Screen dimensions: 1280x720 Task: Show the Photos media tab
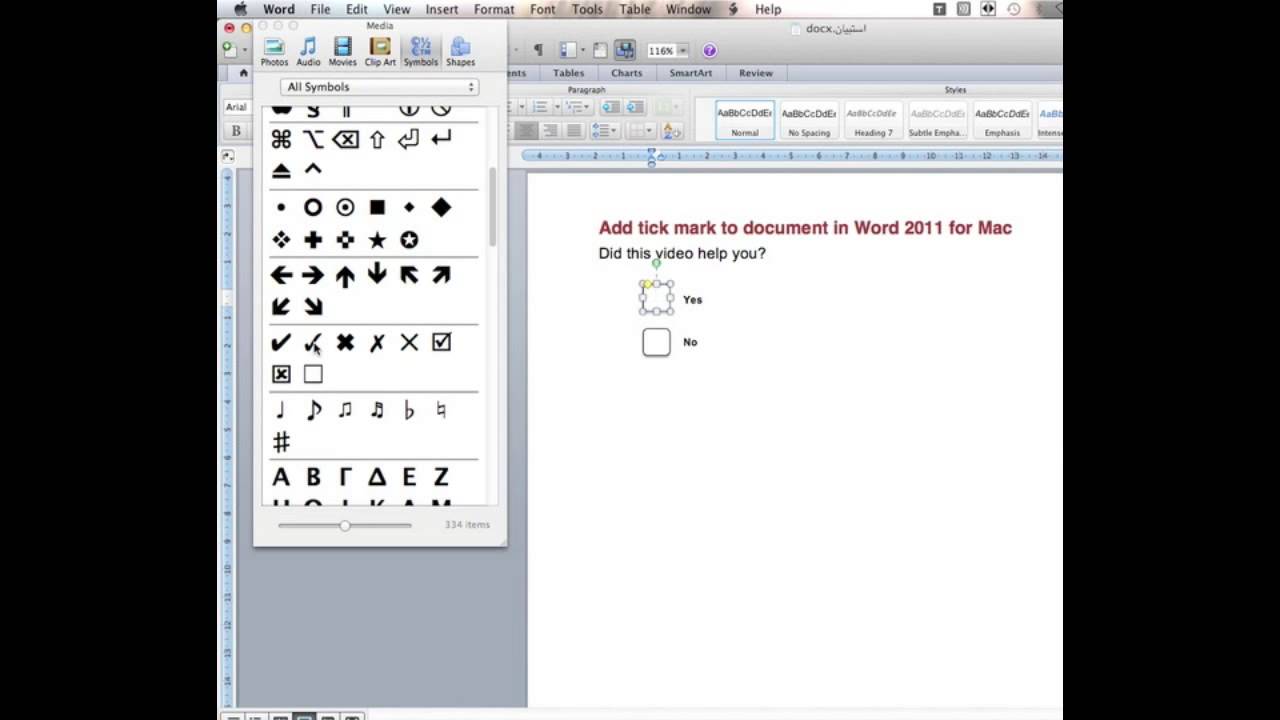[274, 51]
